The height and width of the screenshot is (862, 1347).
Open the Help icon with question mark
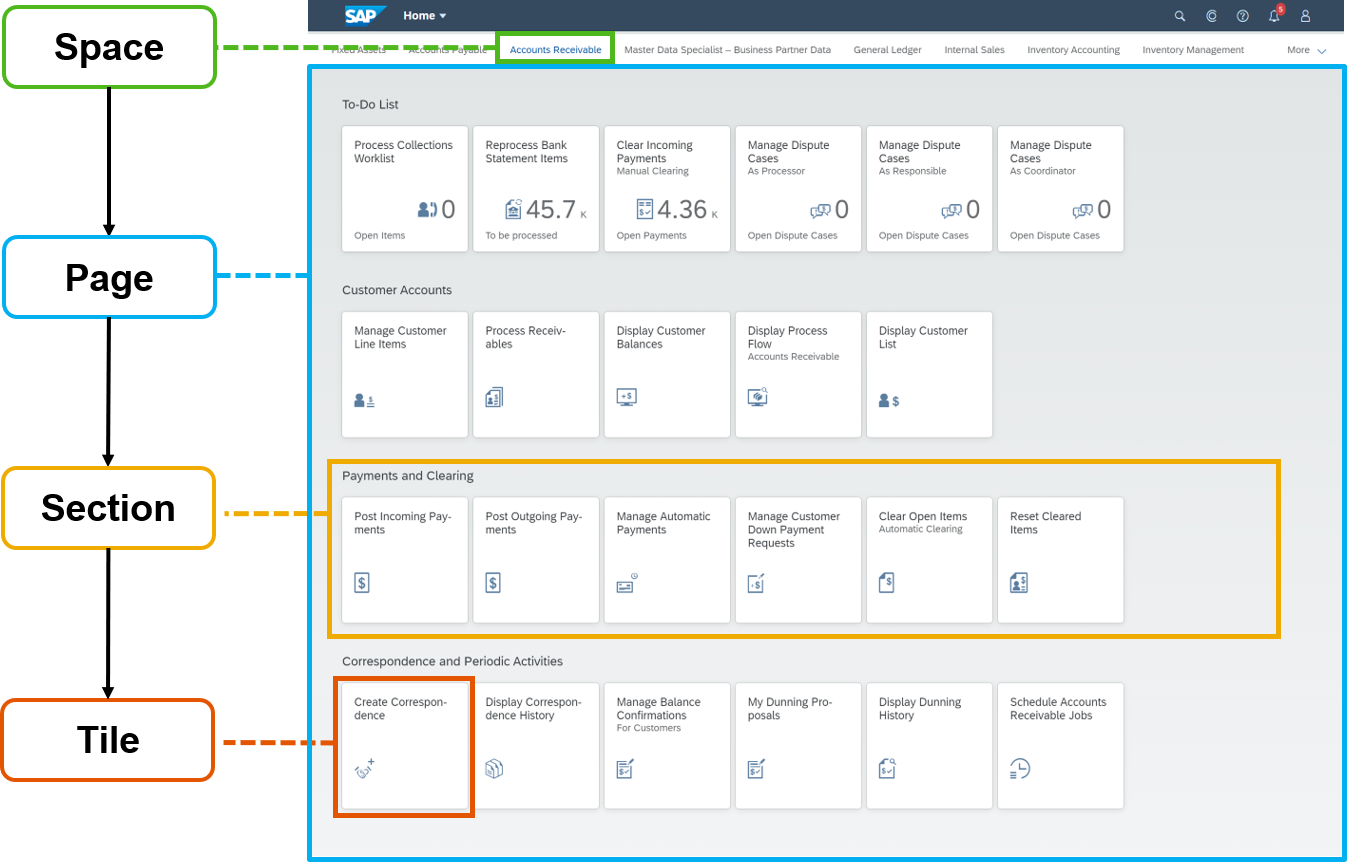click(1242, 16)
